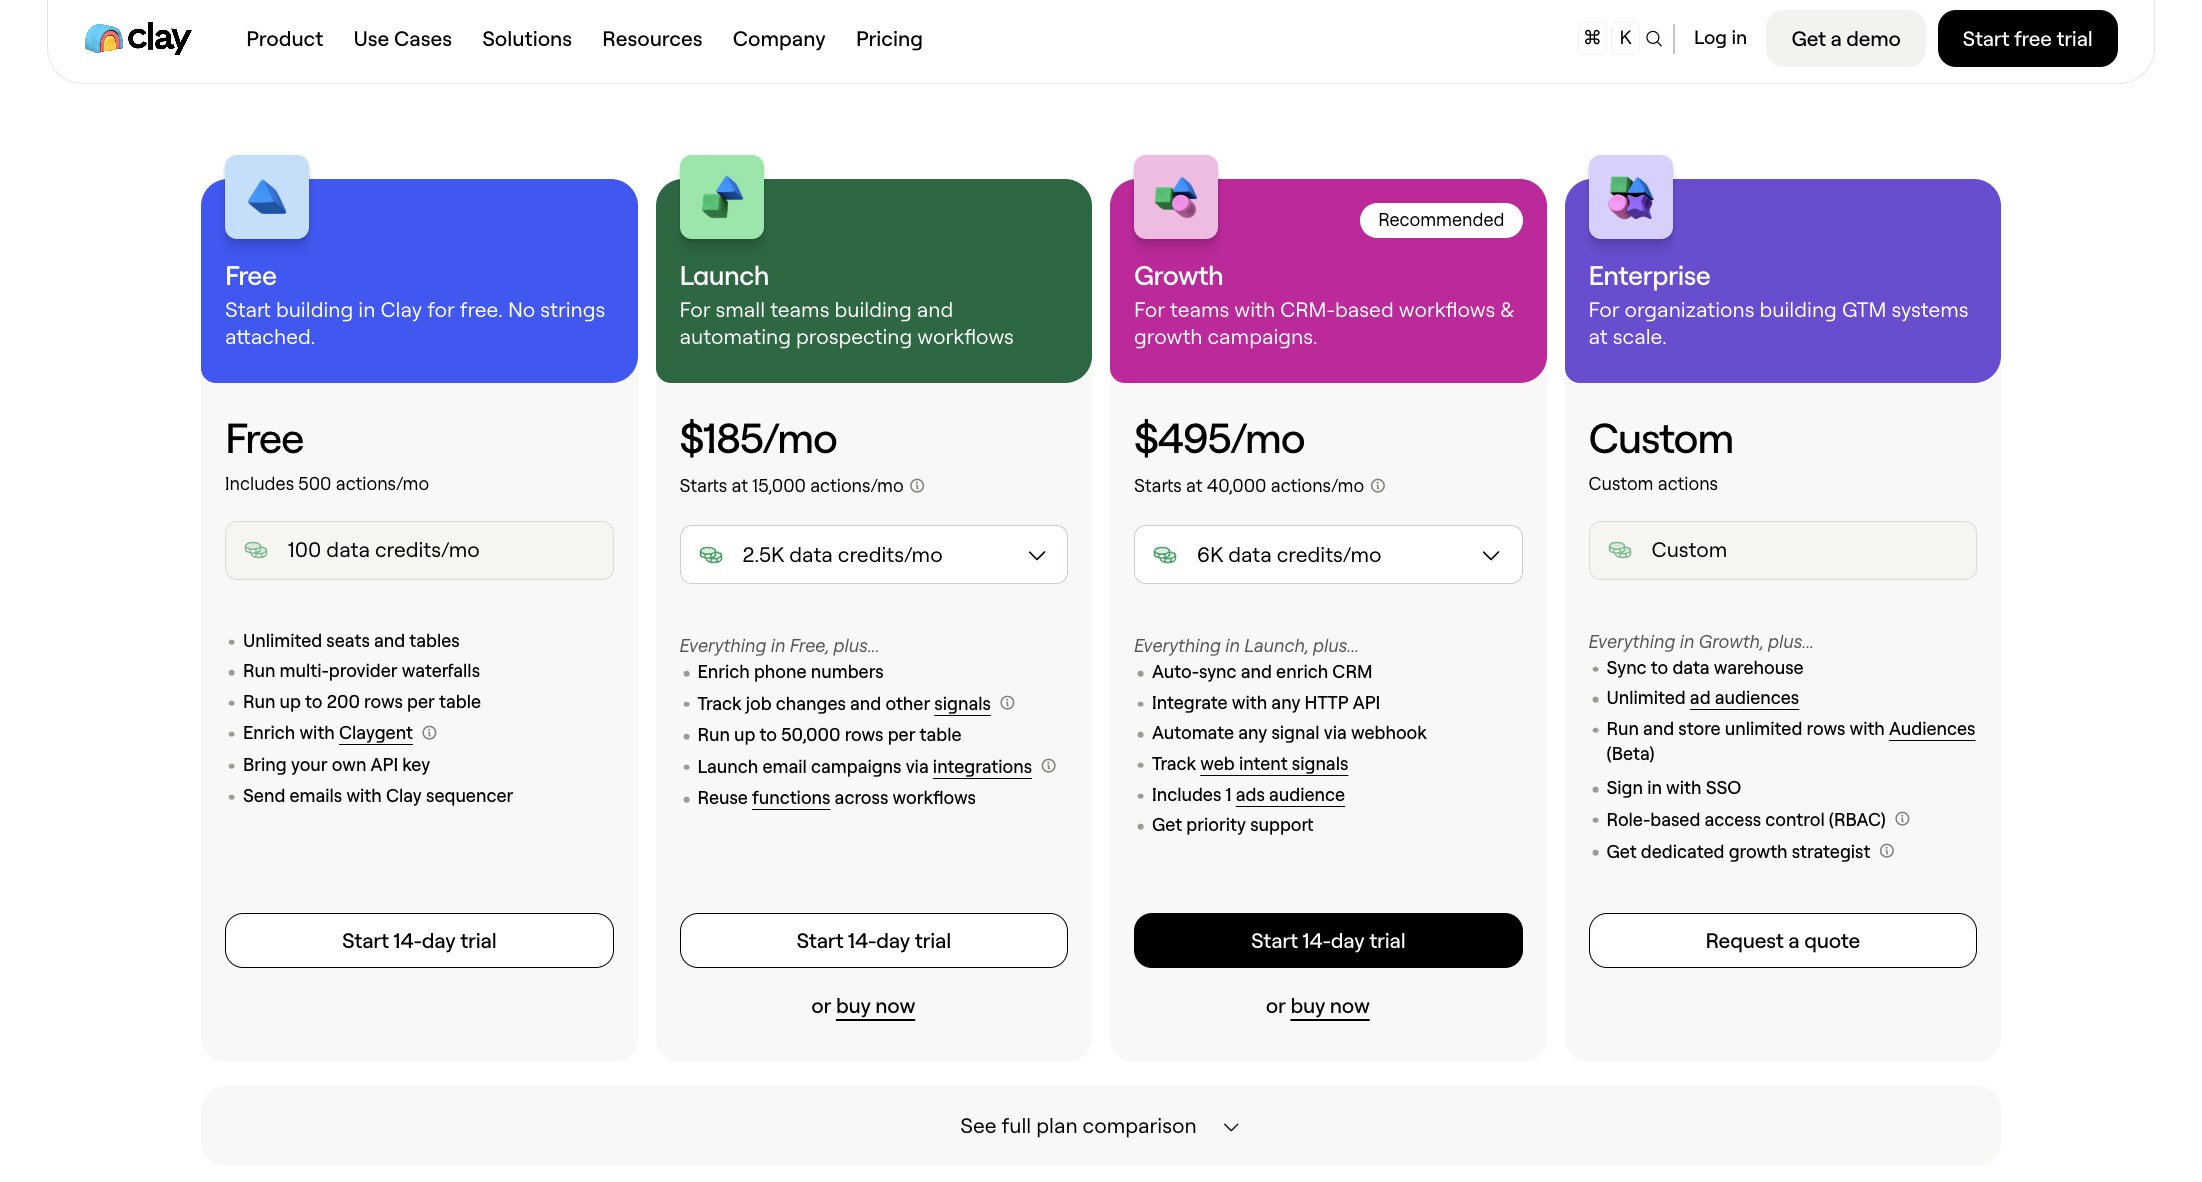
Task: Start 14-day trial on Launch plan
Action: (x=873, y=941)
